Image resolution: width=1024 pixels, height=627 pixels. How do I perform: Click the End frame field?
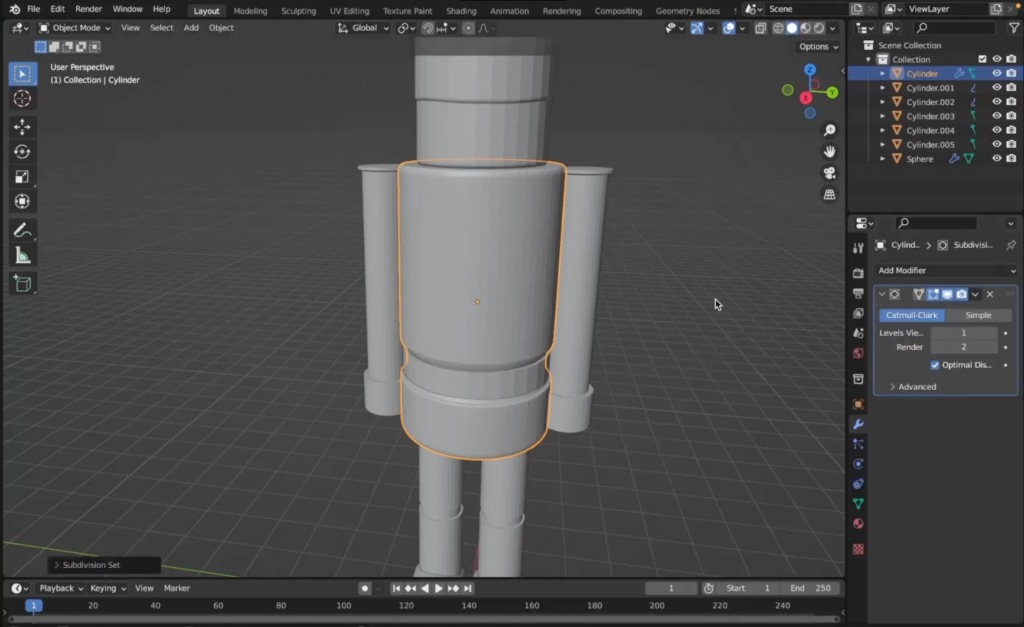point(810,588)
